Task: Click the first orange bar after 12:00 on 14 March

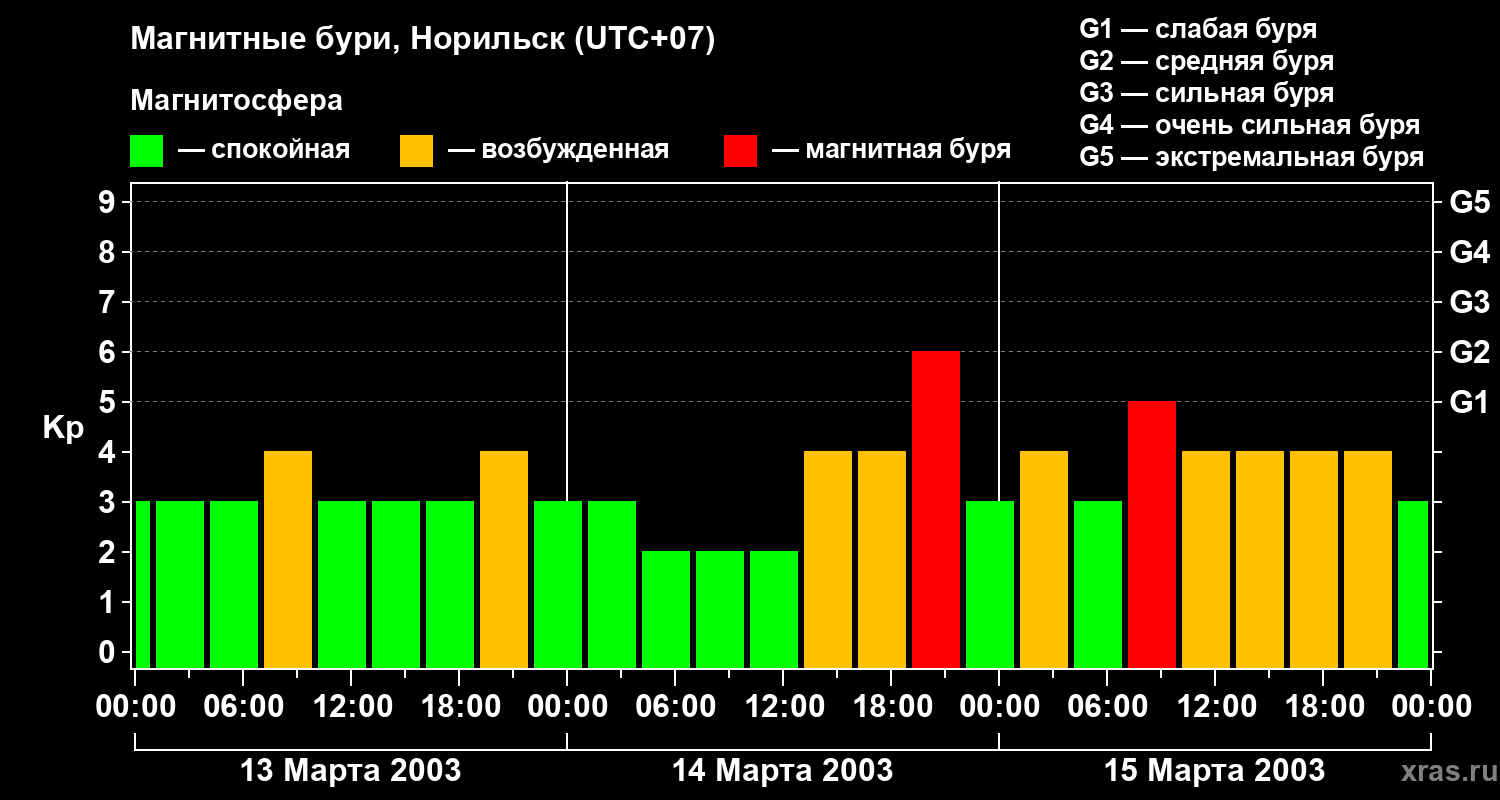Action: 828,560
